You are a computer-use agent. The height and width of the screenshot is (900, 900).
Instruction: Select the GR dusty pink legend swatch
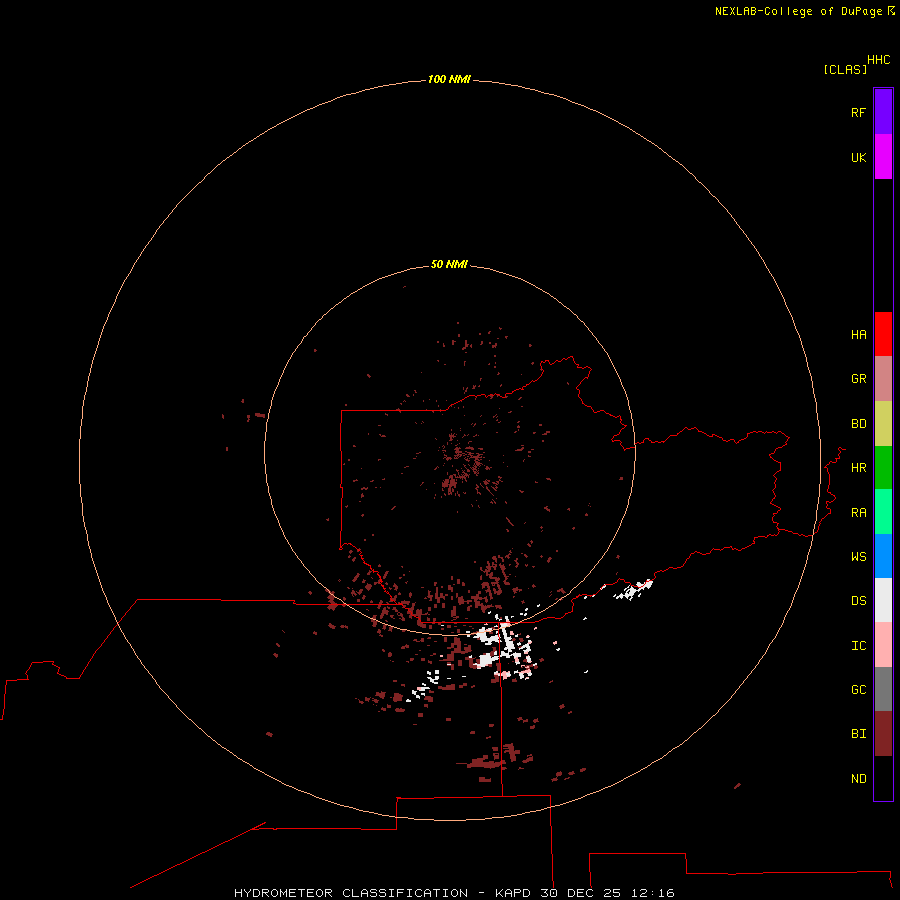(883, 379)
